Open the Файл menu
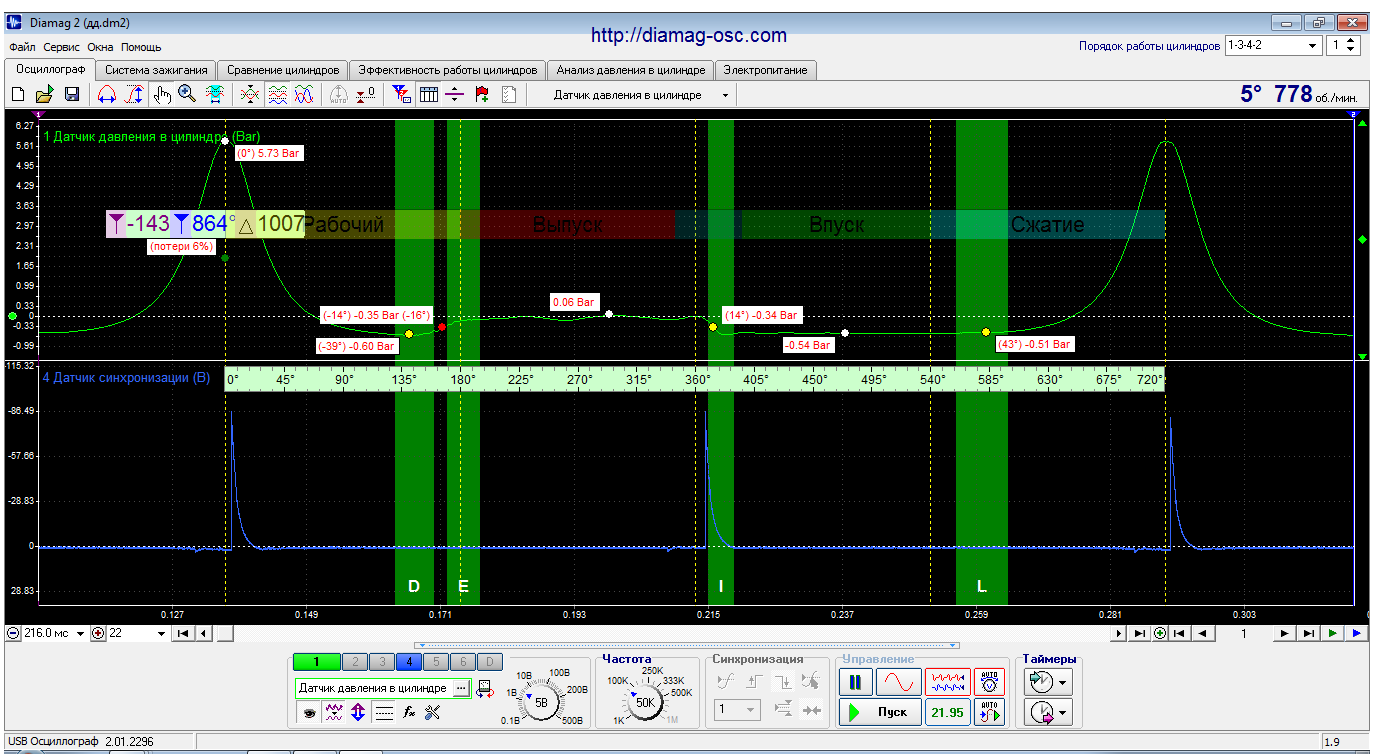Image resolution: width=1382 pixels, height=754 pixels. click(x=22, y=47)
